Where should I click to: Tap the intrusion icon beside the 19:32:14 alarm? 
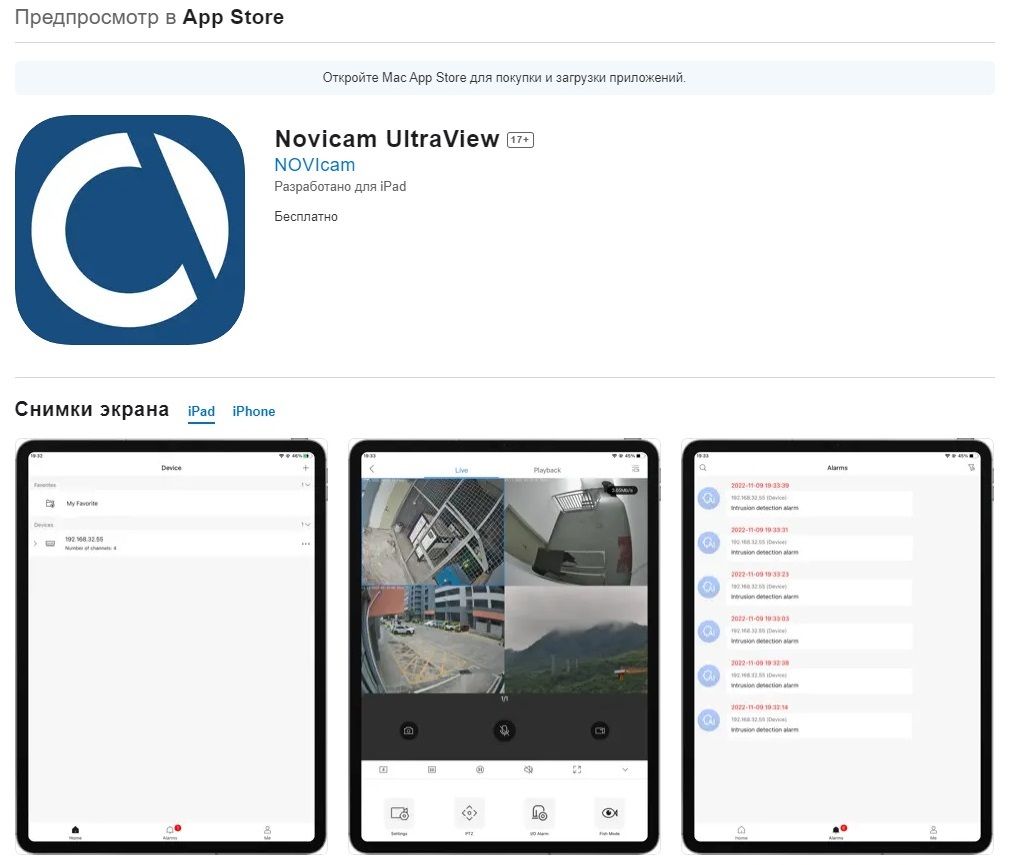709,720
